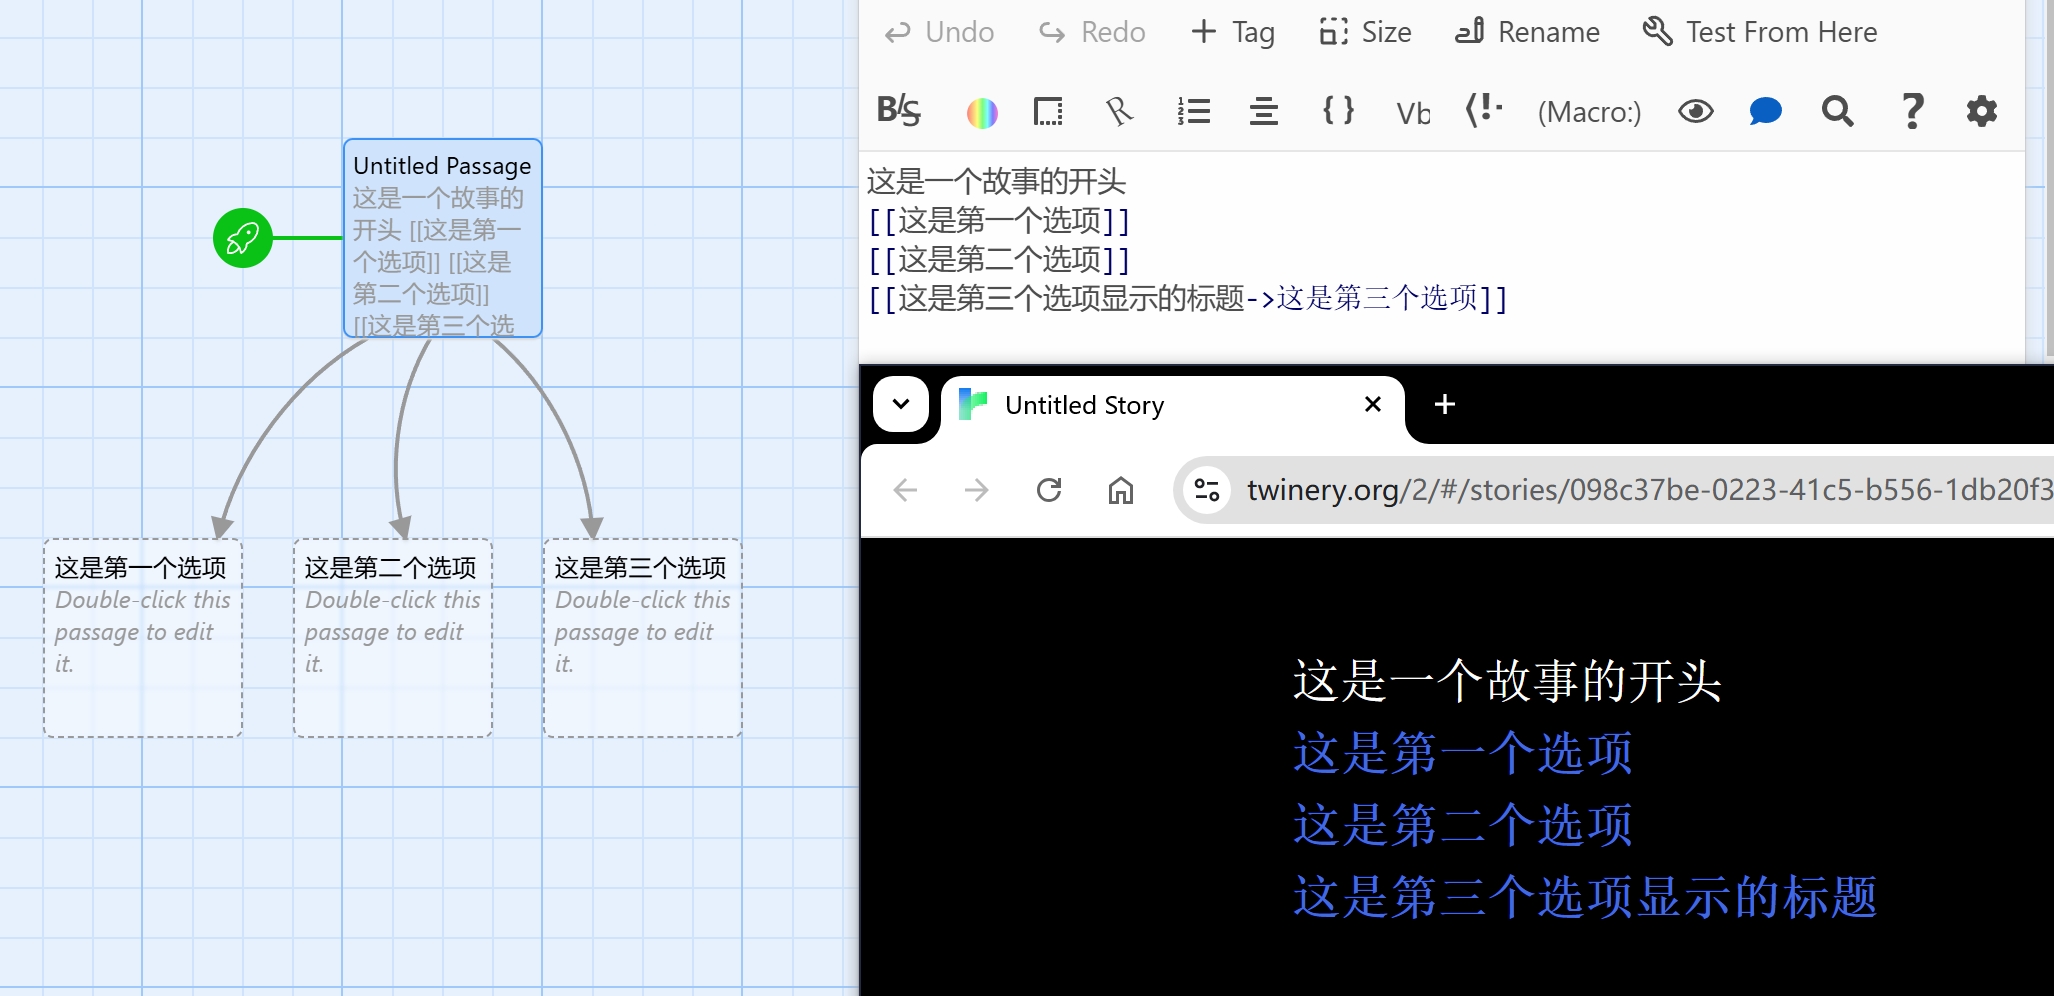Open the Macro: insertion menu
Viewport: 2054px width, 996px height.
pyautogui.click(x=1588, y=112)
